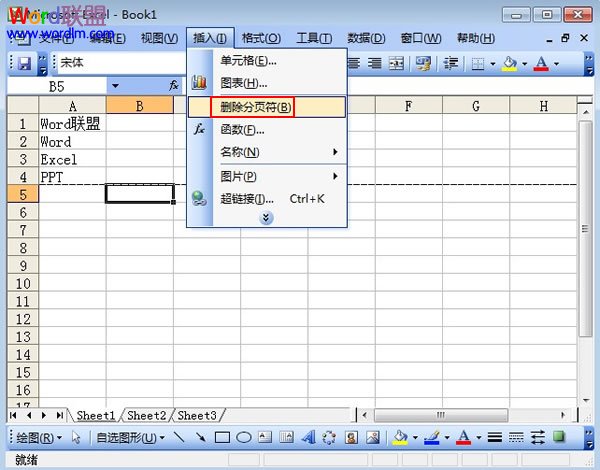Choose 图表(H)... from the Insert menu
The width and height of the screenshot is (600, 470).
pyautogui.click(x=267, y=83)
